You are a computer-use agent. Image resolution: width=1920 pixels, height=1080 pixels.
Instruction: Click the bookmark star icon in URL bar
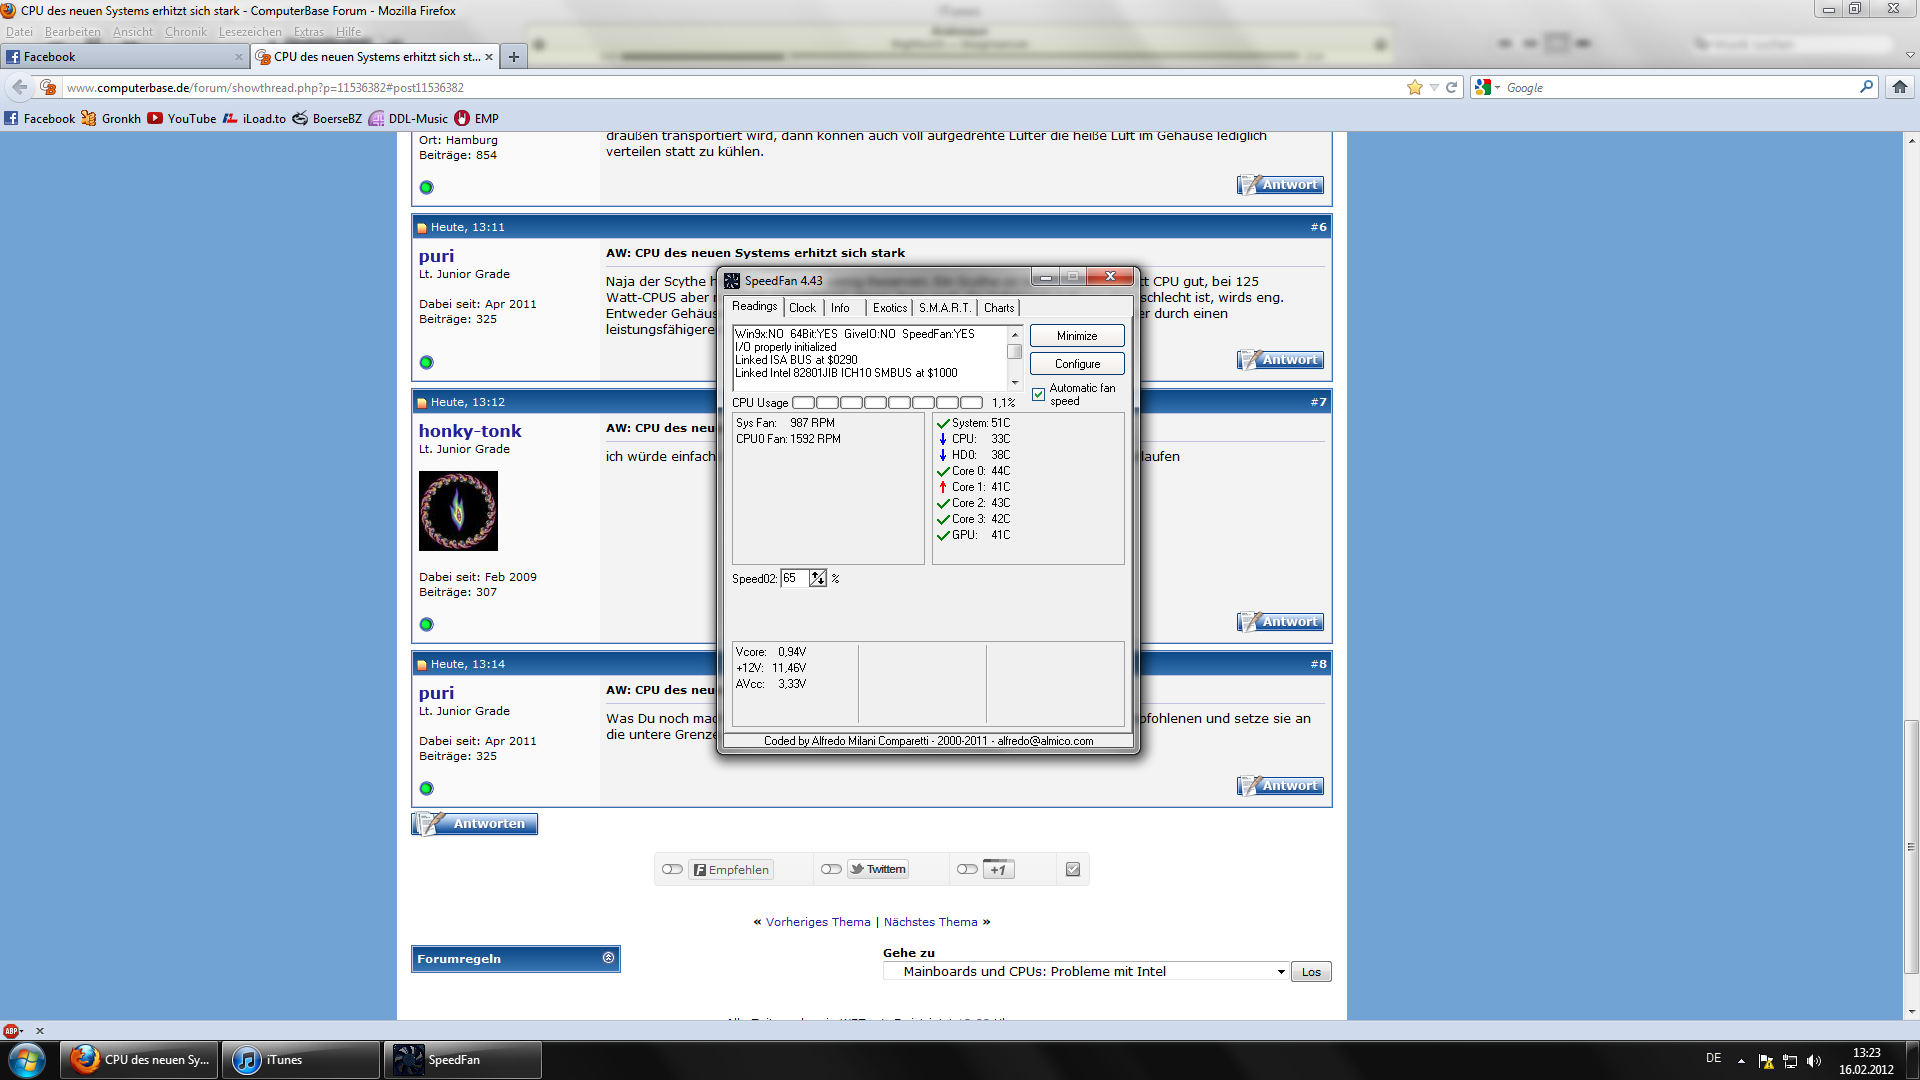tap(1414, 87)
